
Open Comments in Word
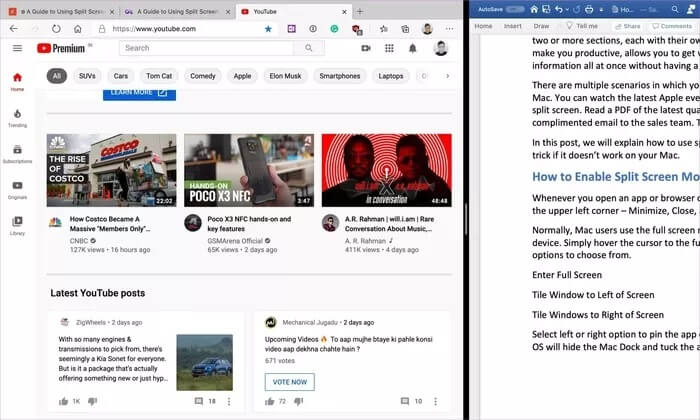click(x=672, y=26)
